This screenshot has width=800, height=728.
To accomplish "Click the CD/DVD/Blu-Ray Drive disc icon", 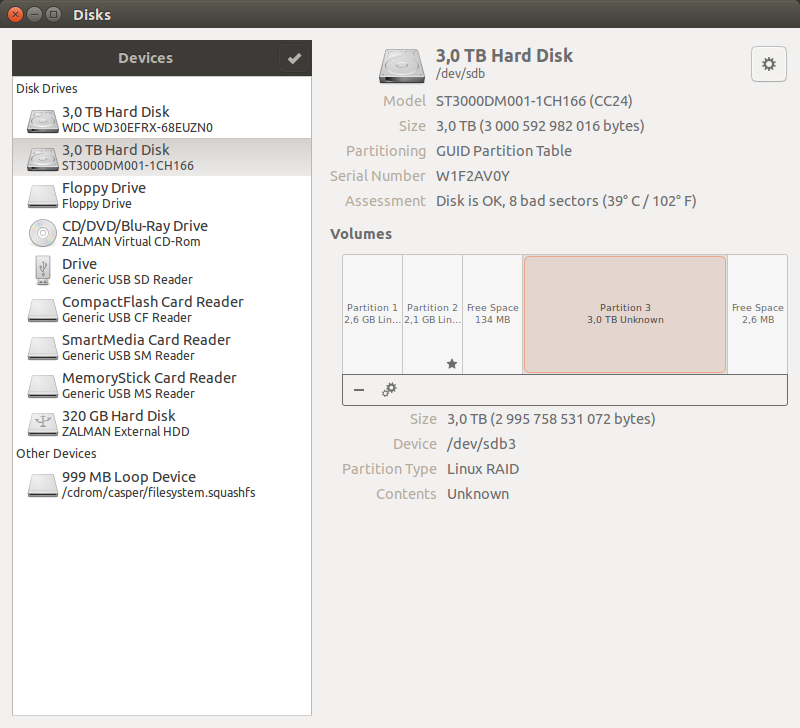I will coord(43,234).
